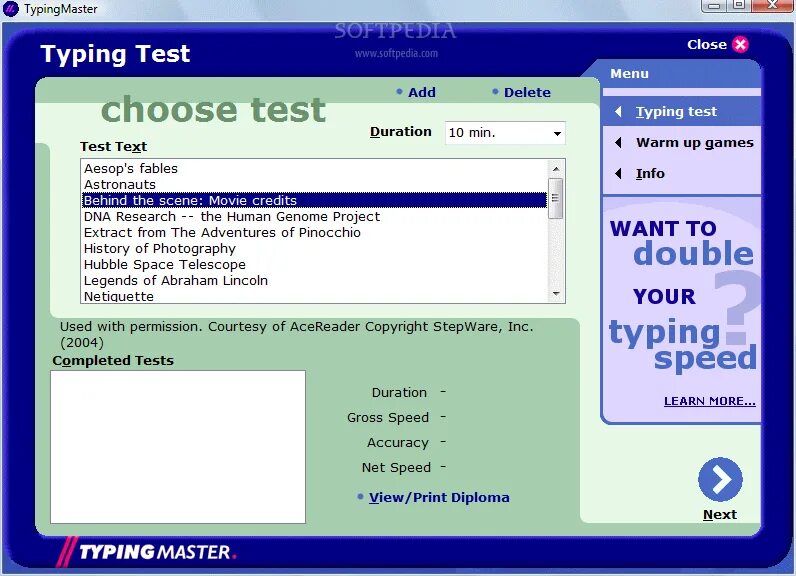
Task: Select Aesop's fables test text
Action: (314, 168)
